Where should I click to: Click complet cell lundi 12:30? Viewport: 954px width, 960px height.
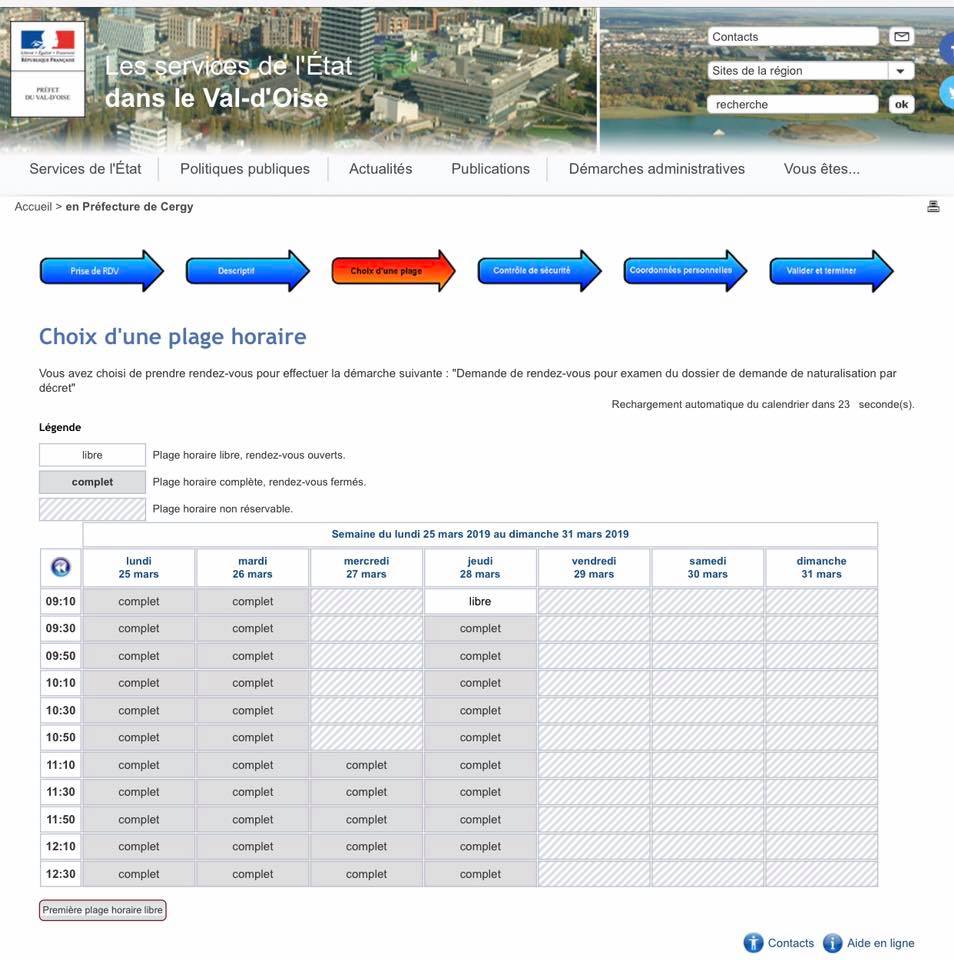(x=138, y=874)
